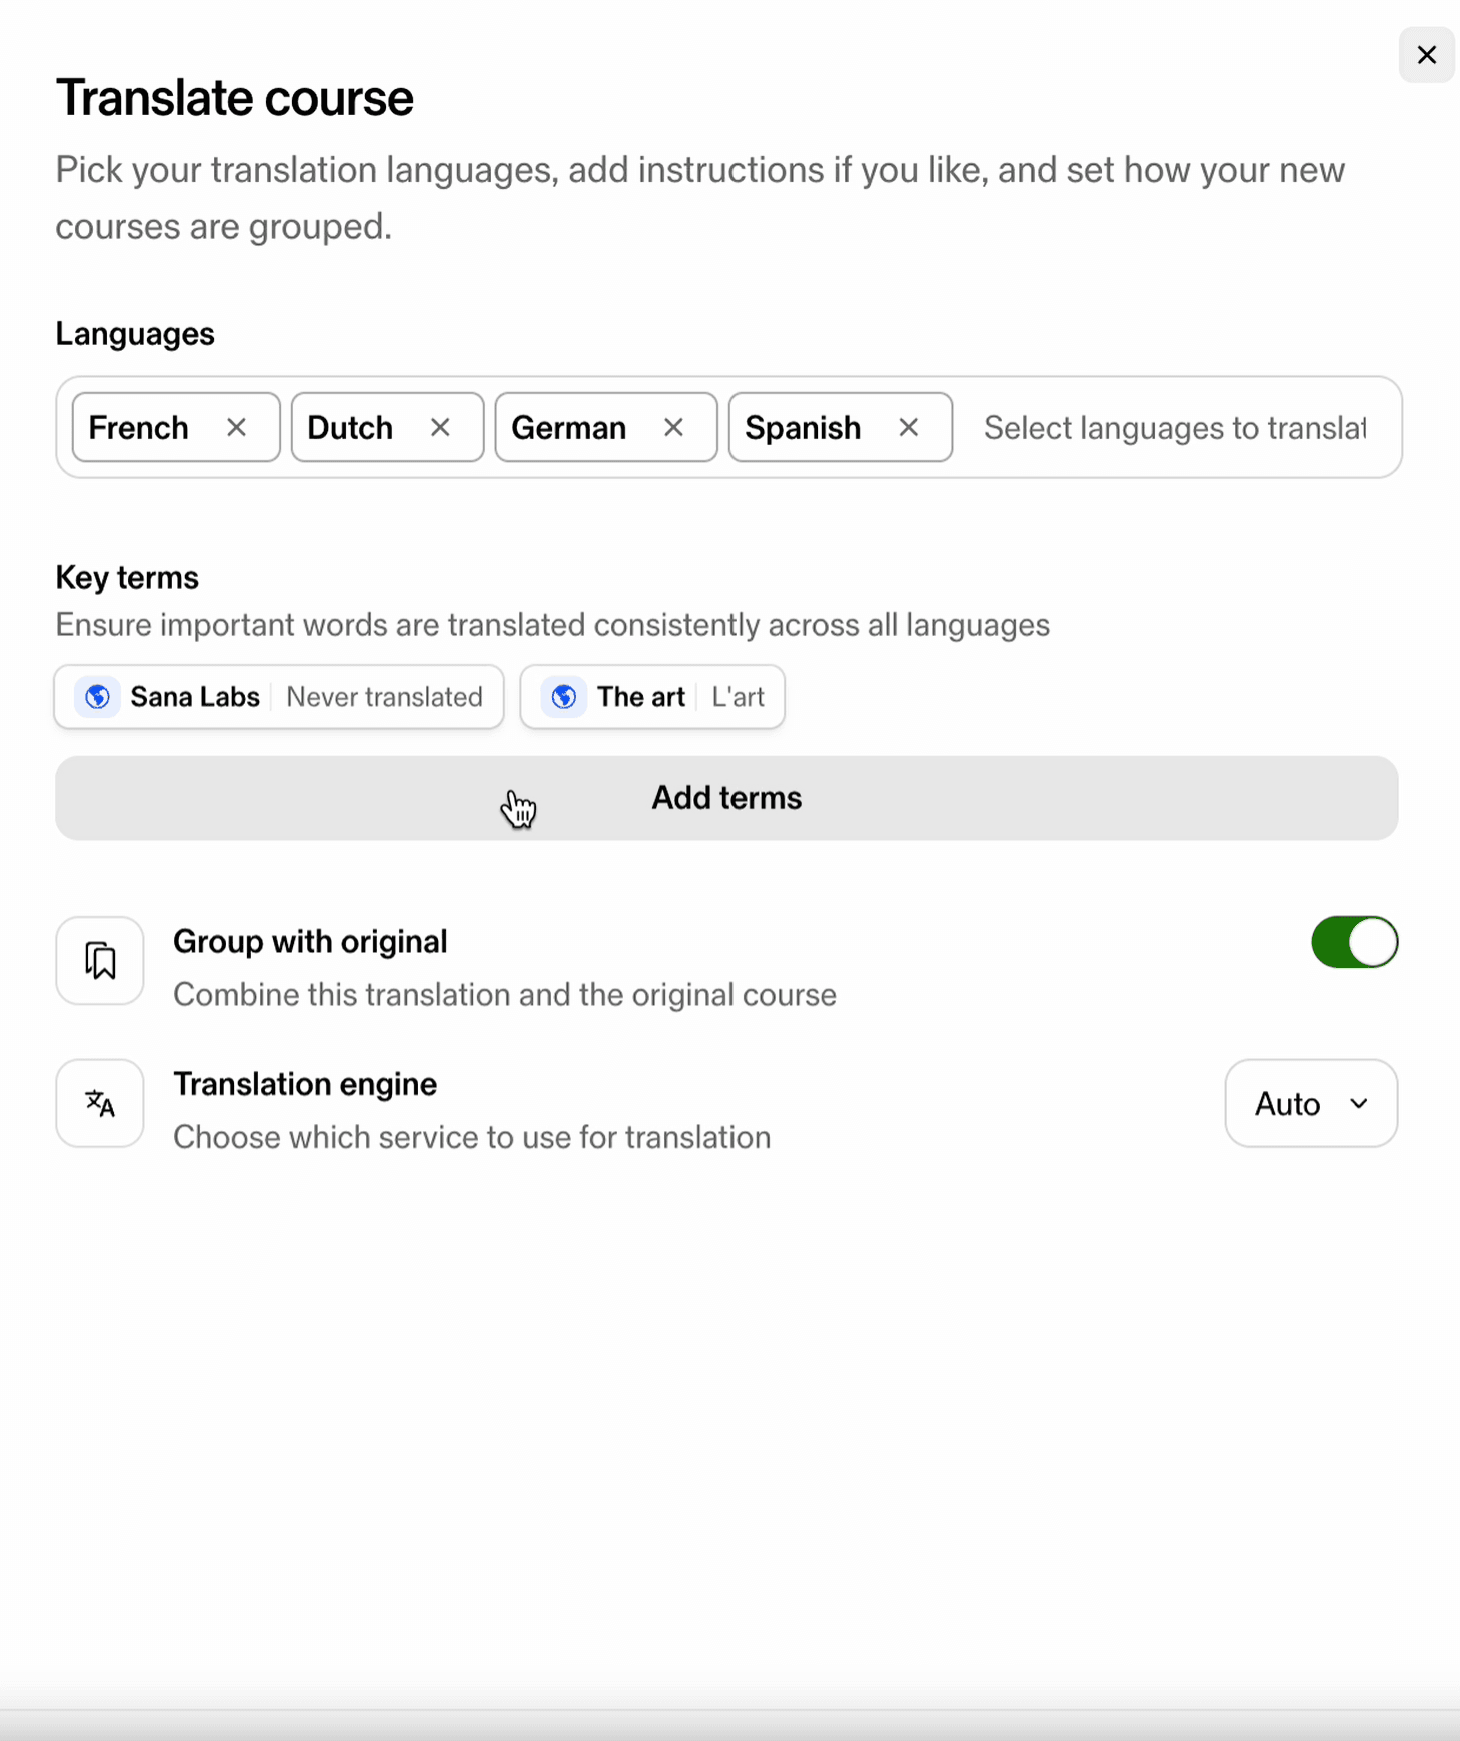Select the French language tag
The height and width of the screenshot is (1741, 1460).
pyautogui.click(x=138, y=428)
